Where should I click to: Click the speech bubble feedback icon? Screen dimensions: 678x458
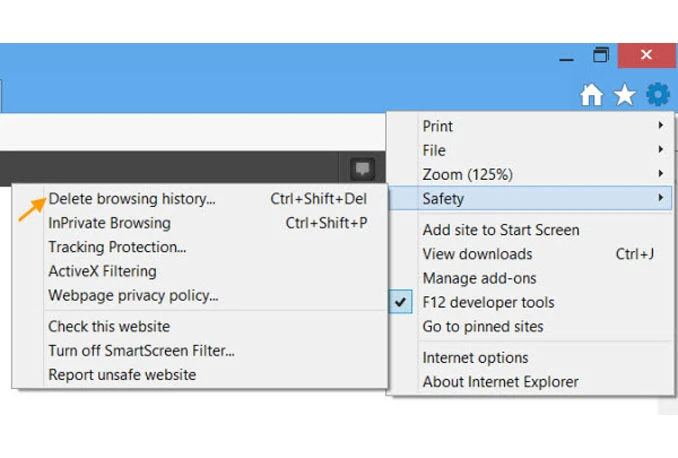tap(362, 169)
